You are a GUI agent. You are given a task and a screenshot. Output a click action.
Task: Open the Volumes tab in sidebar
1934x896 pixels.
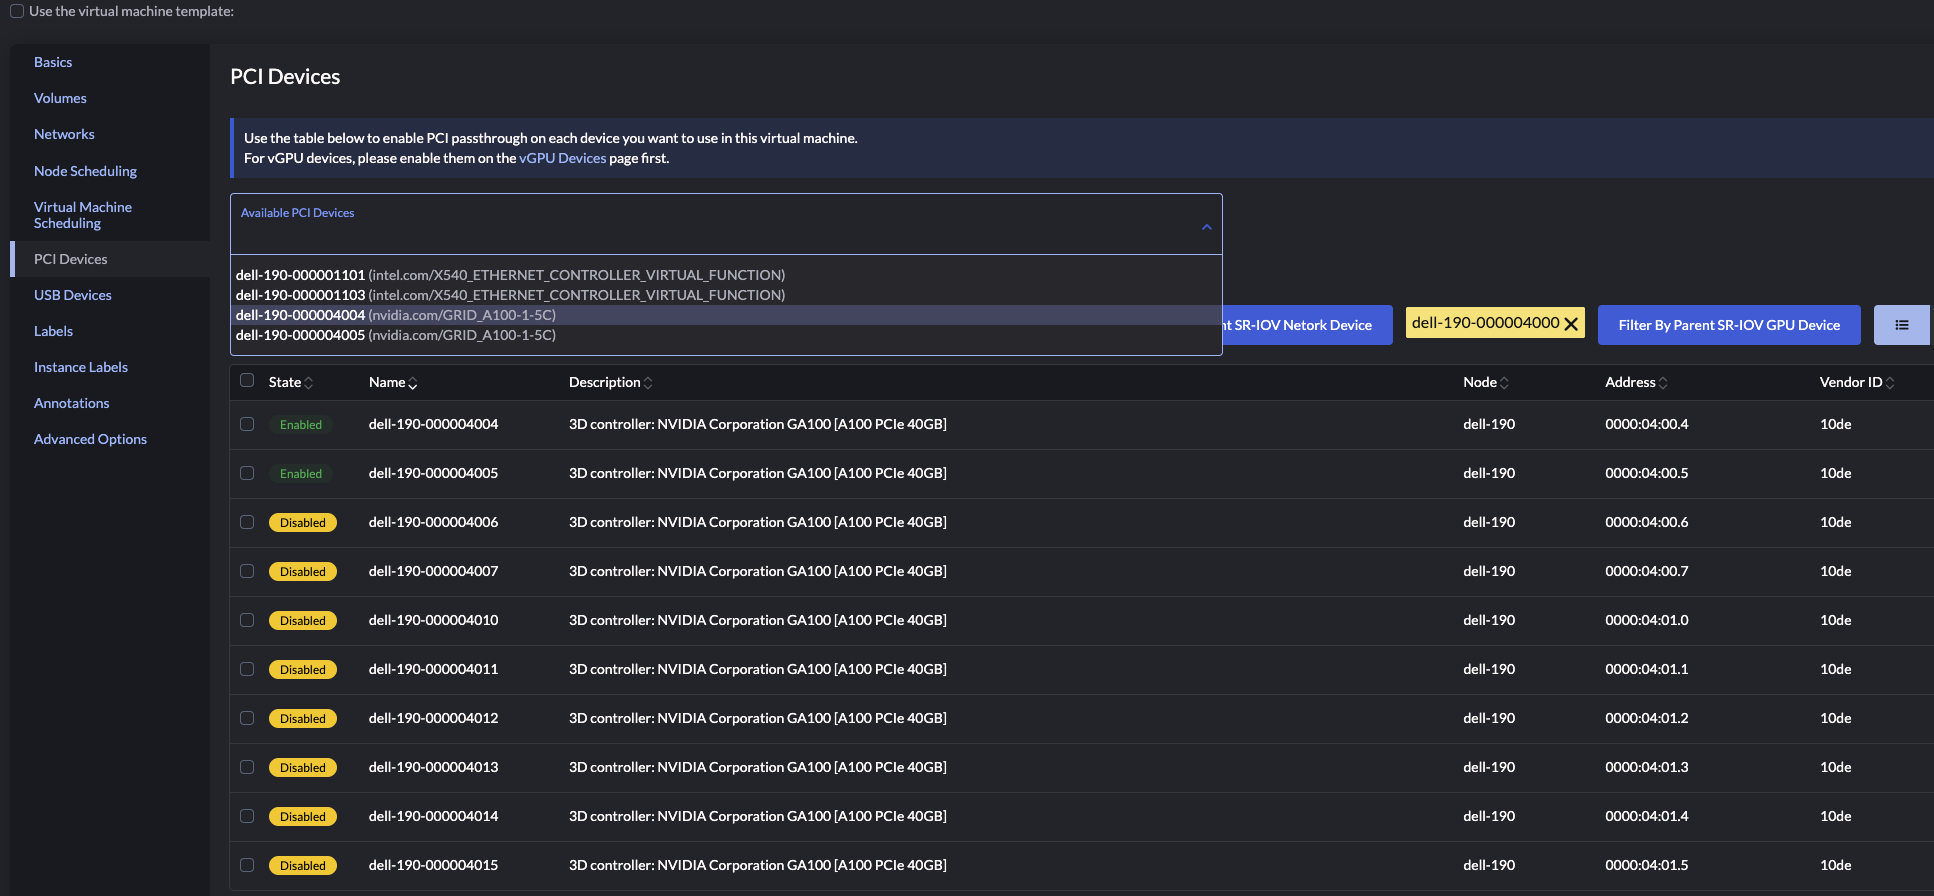coord(60,98)
